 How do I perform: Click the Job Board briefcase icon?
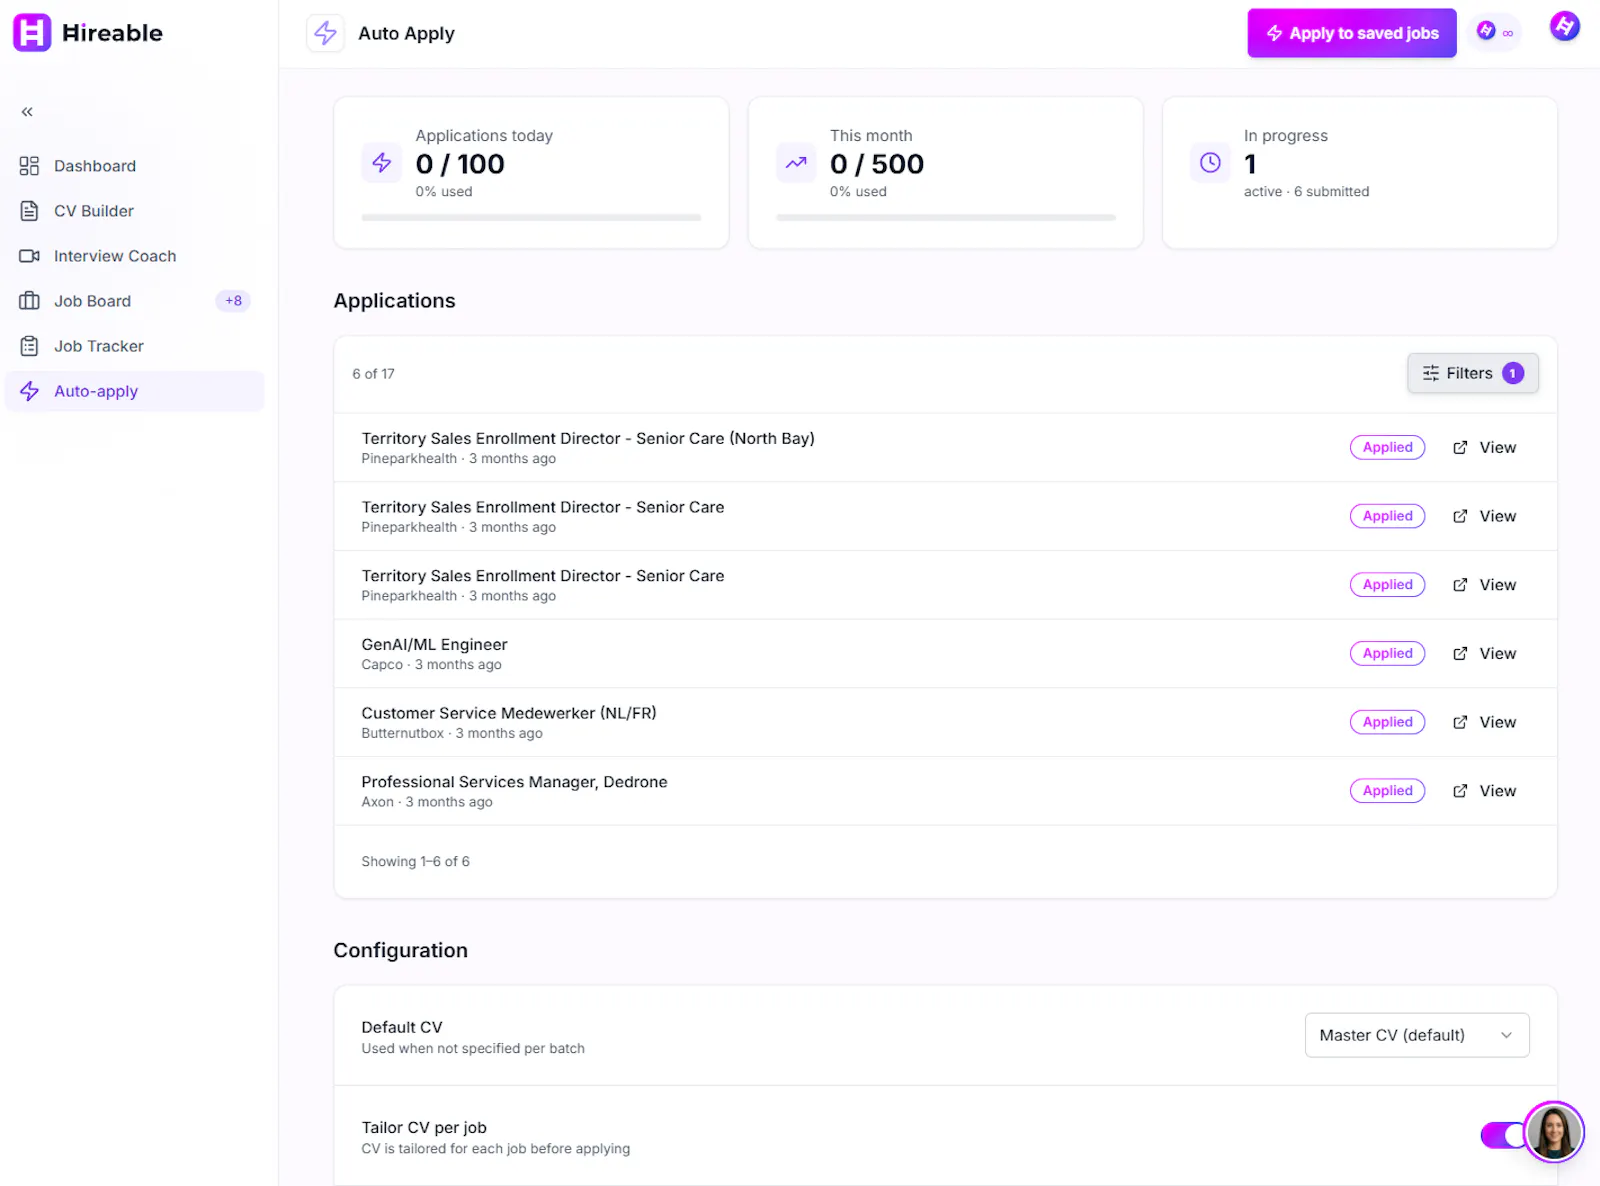click(29, 301)
